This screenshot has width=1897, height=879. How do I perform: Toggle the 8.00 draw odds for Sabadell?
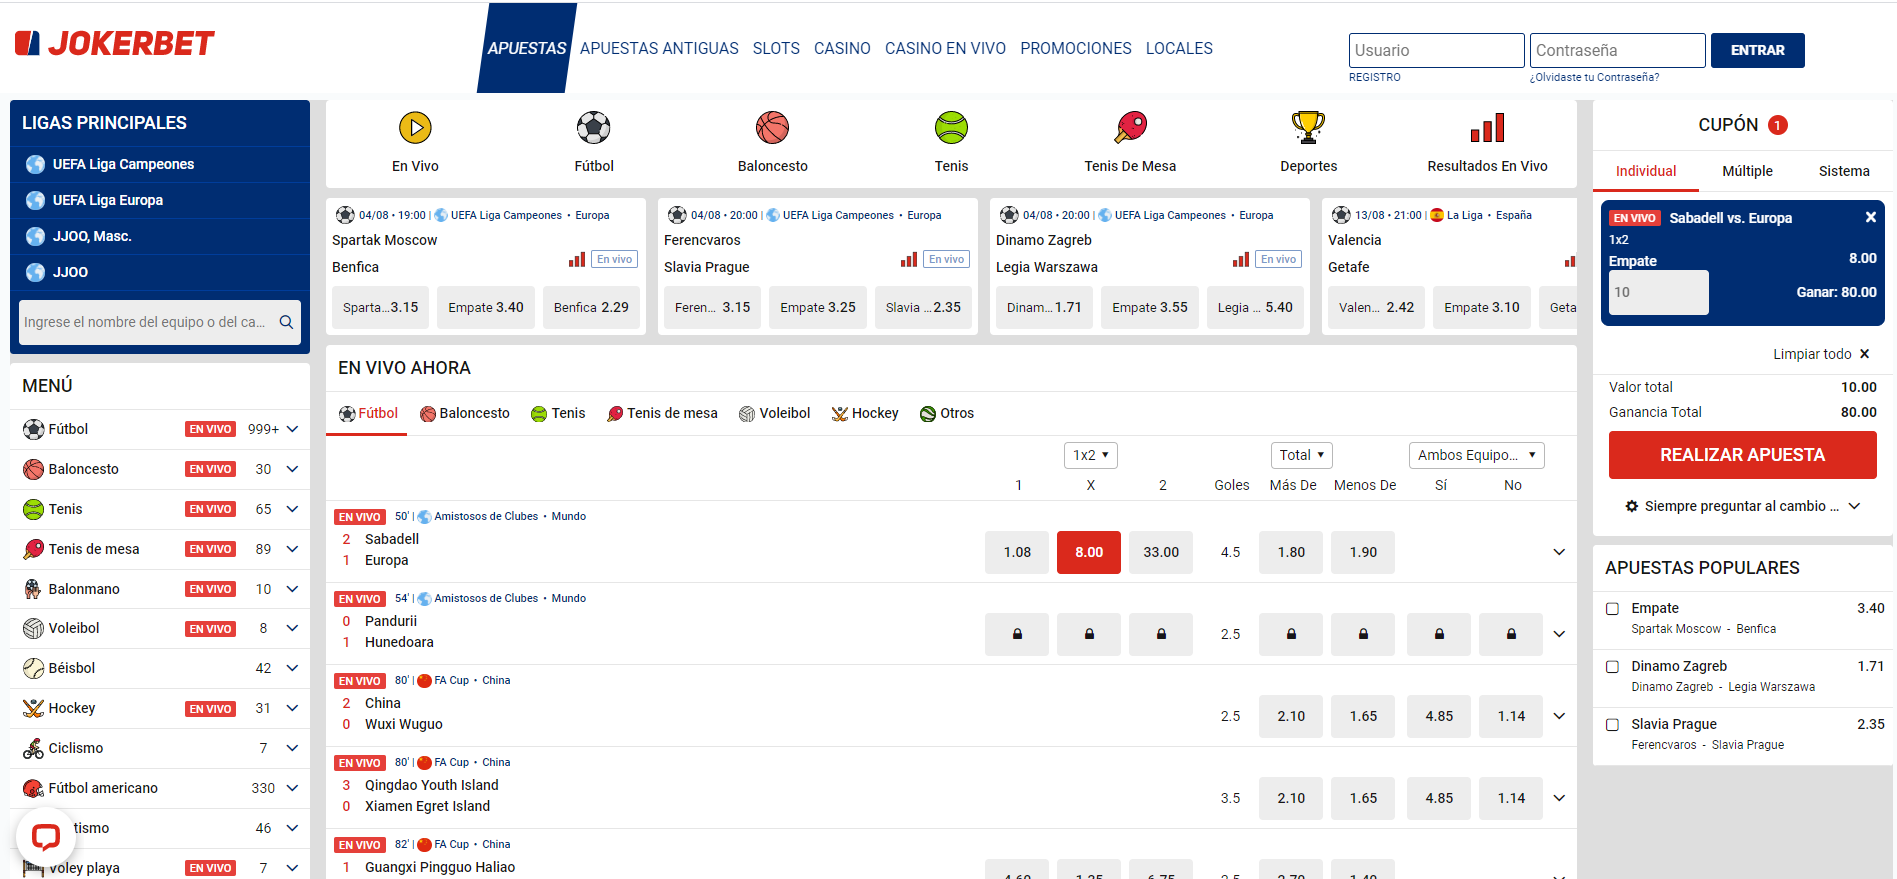[1089, 552]
